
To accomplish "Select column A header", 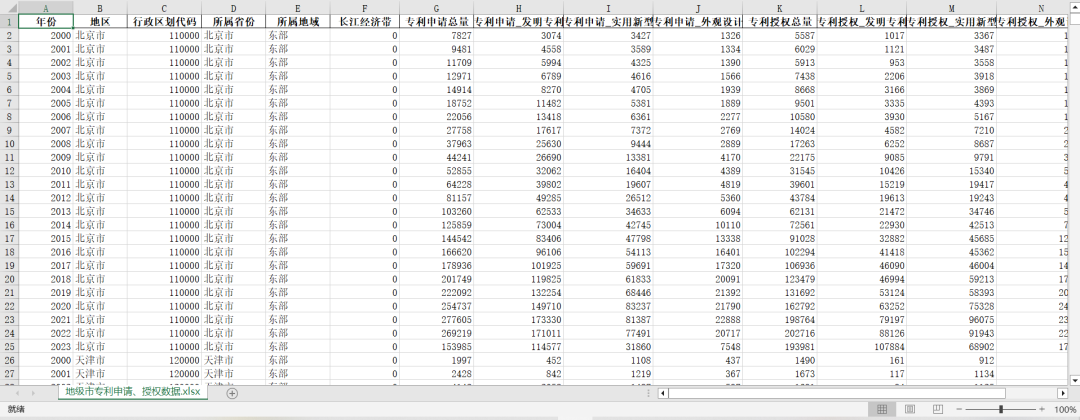I will [x=45, y=8].
